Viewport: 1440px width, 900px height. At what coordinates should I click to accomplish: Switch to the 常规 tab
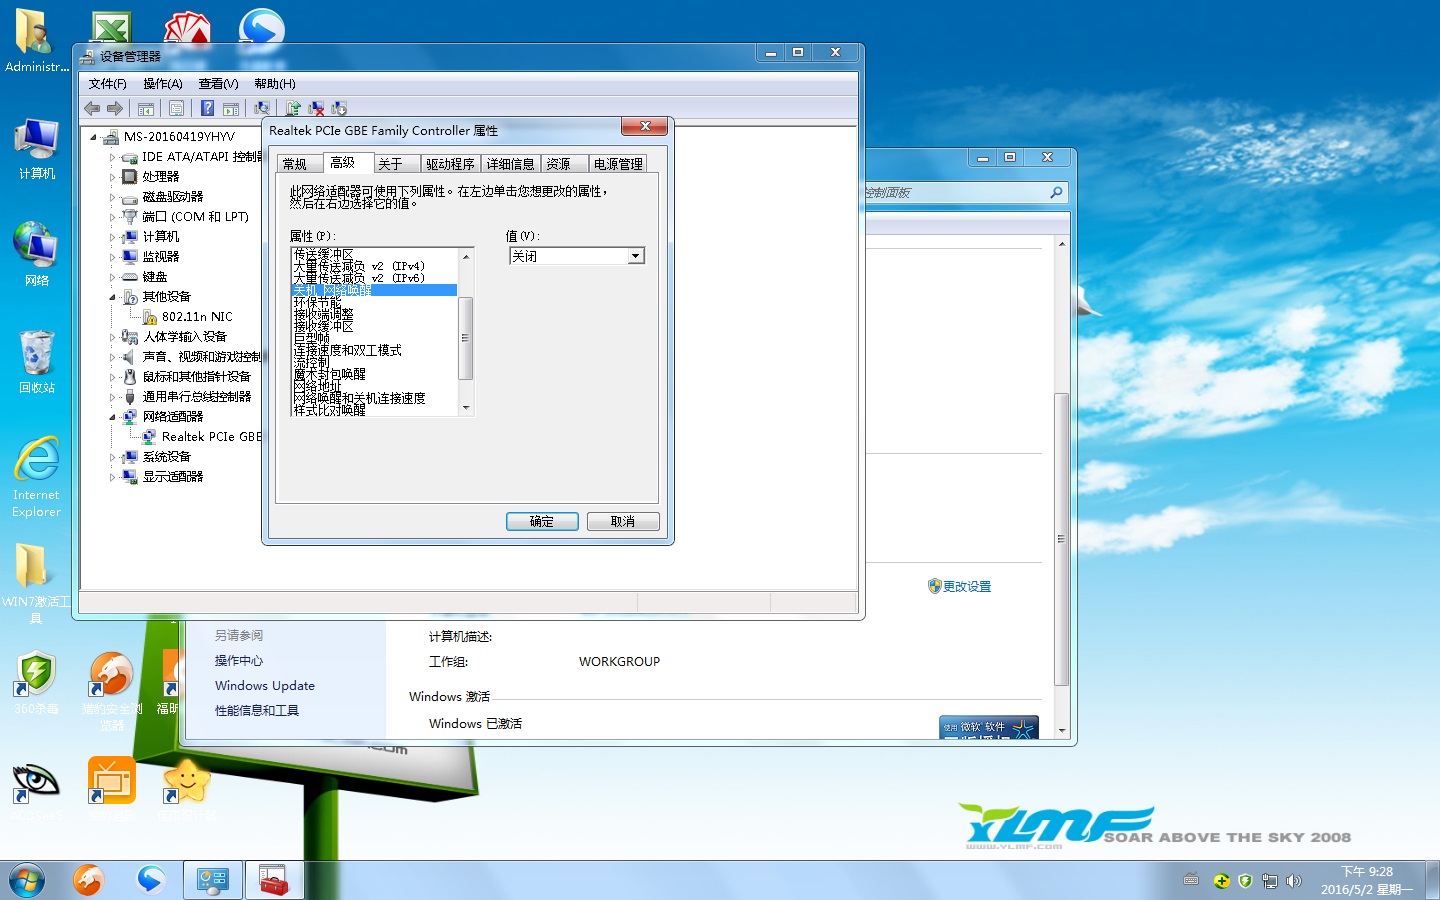tap(299, 164)
